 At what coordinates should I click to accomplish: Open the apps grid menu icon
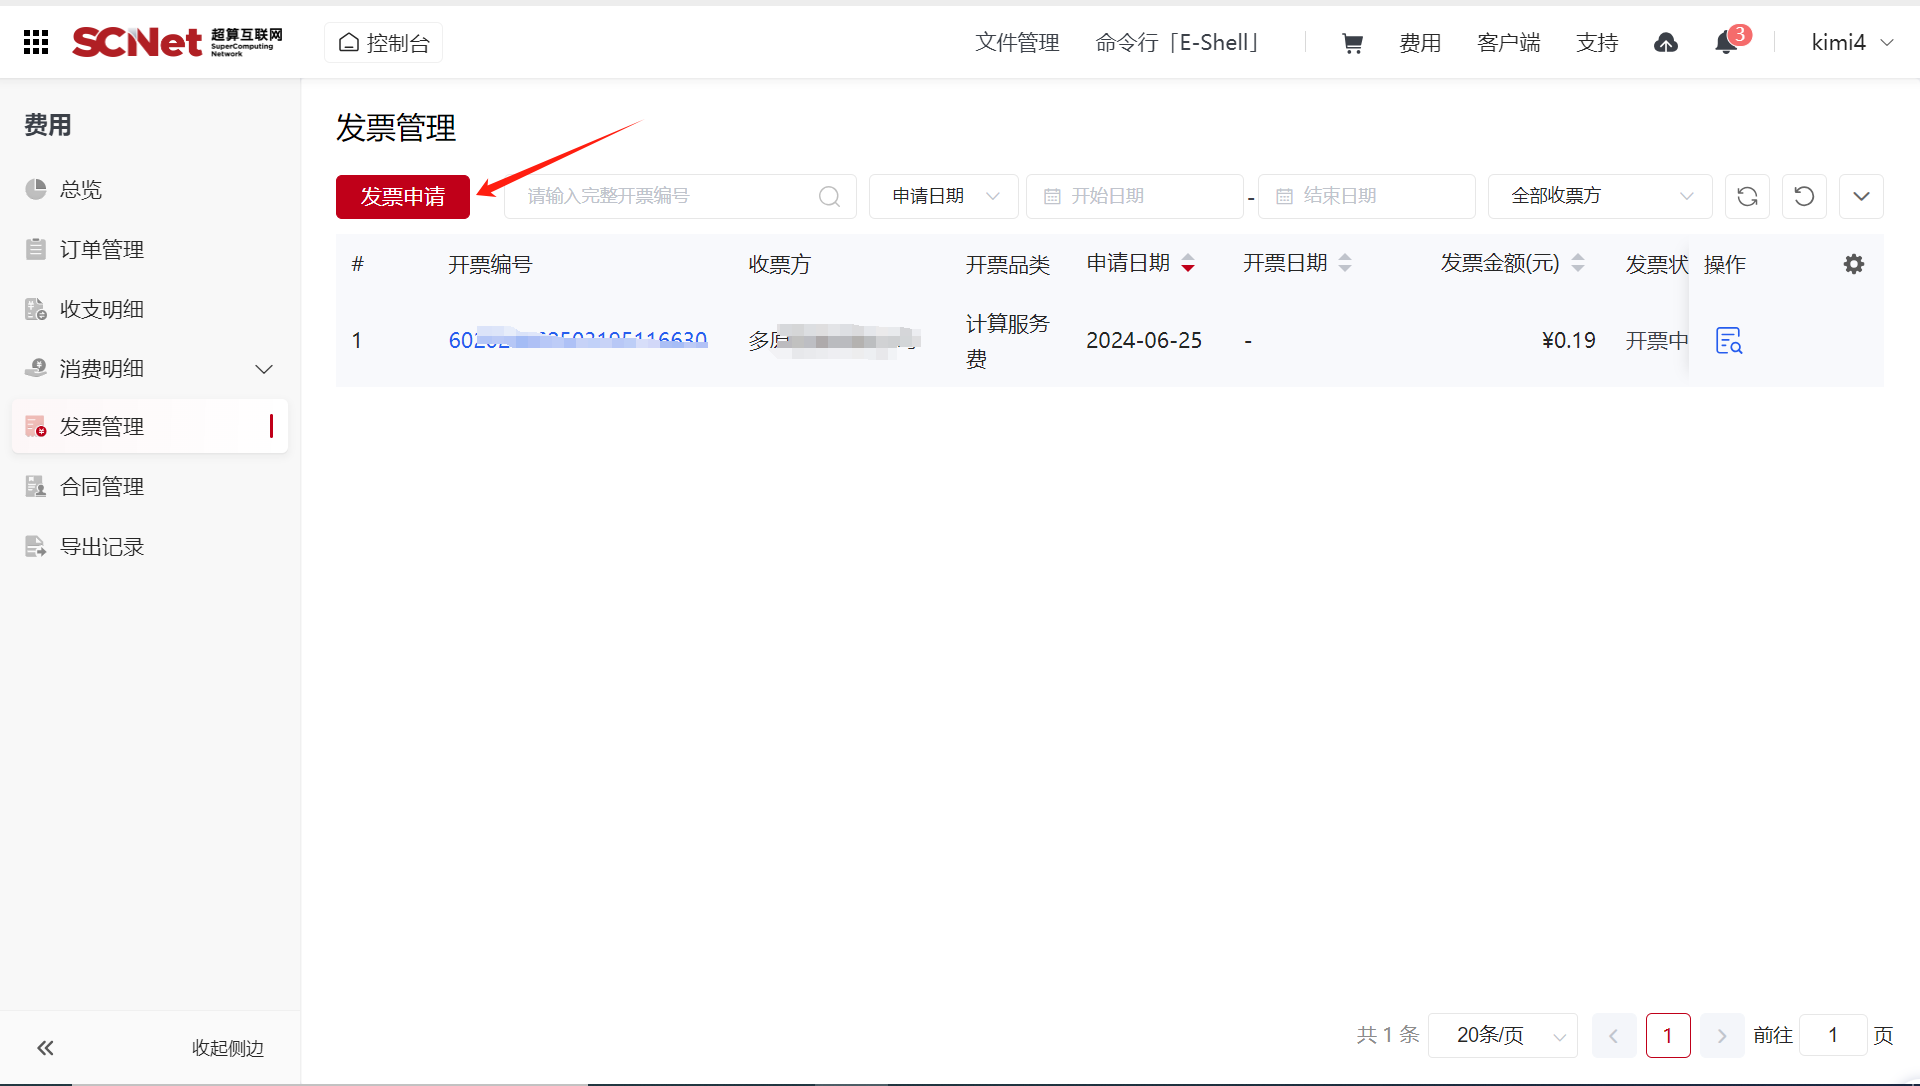pyautogui.click(x=36, y=42)
